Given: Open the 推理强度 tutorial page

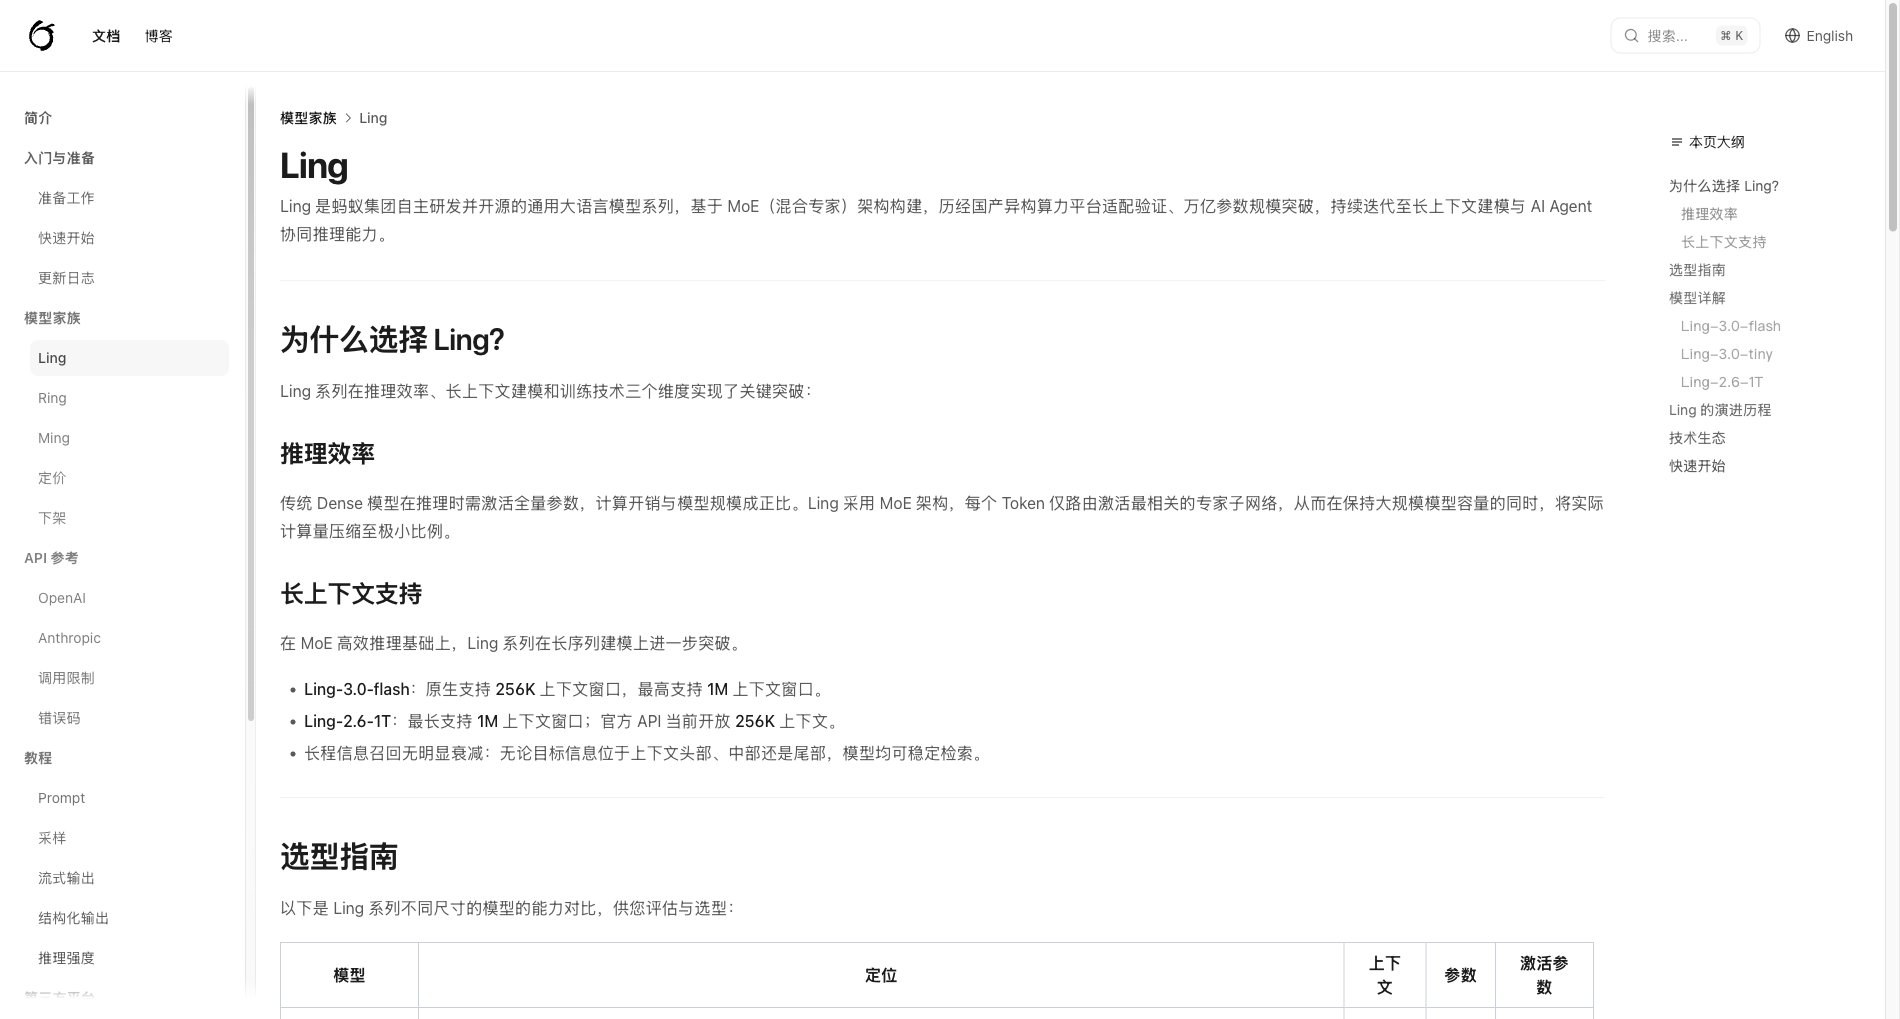Looking at the screenshot, I should [66, 958].
